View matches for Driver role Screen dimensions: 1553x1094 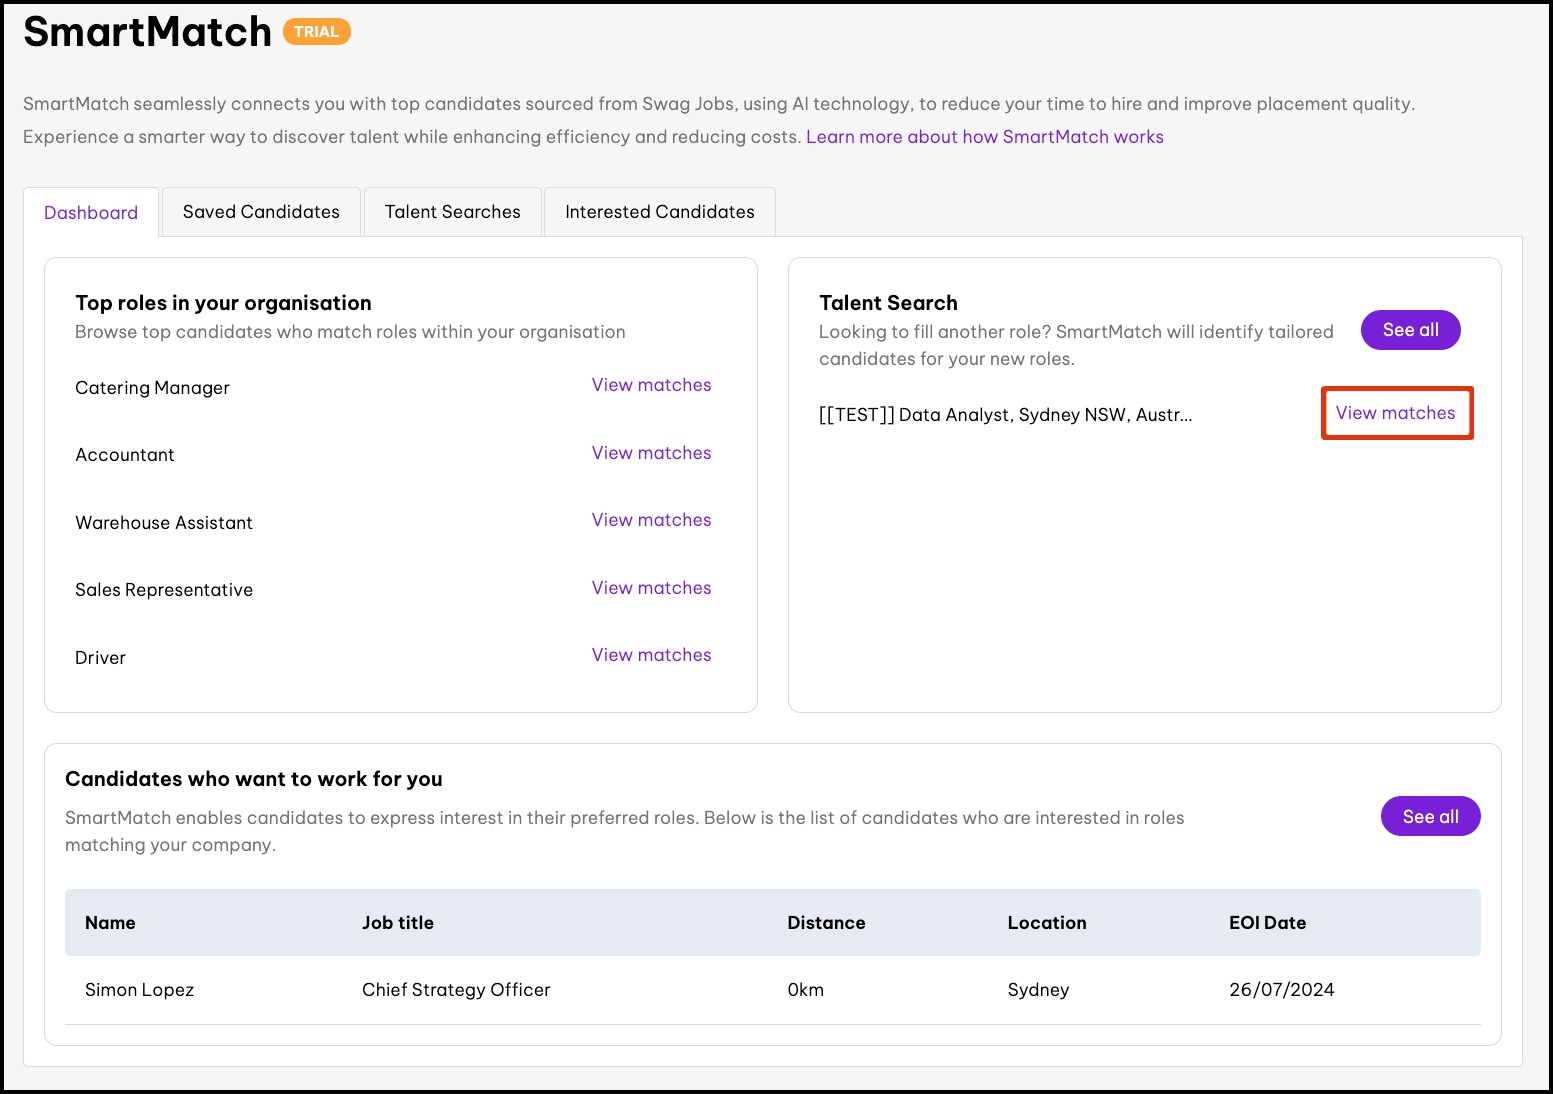[651, 655]
